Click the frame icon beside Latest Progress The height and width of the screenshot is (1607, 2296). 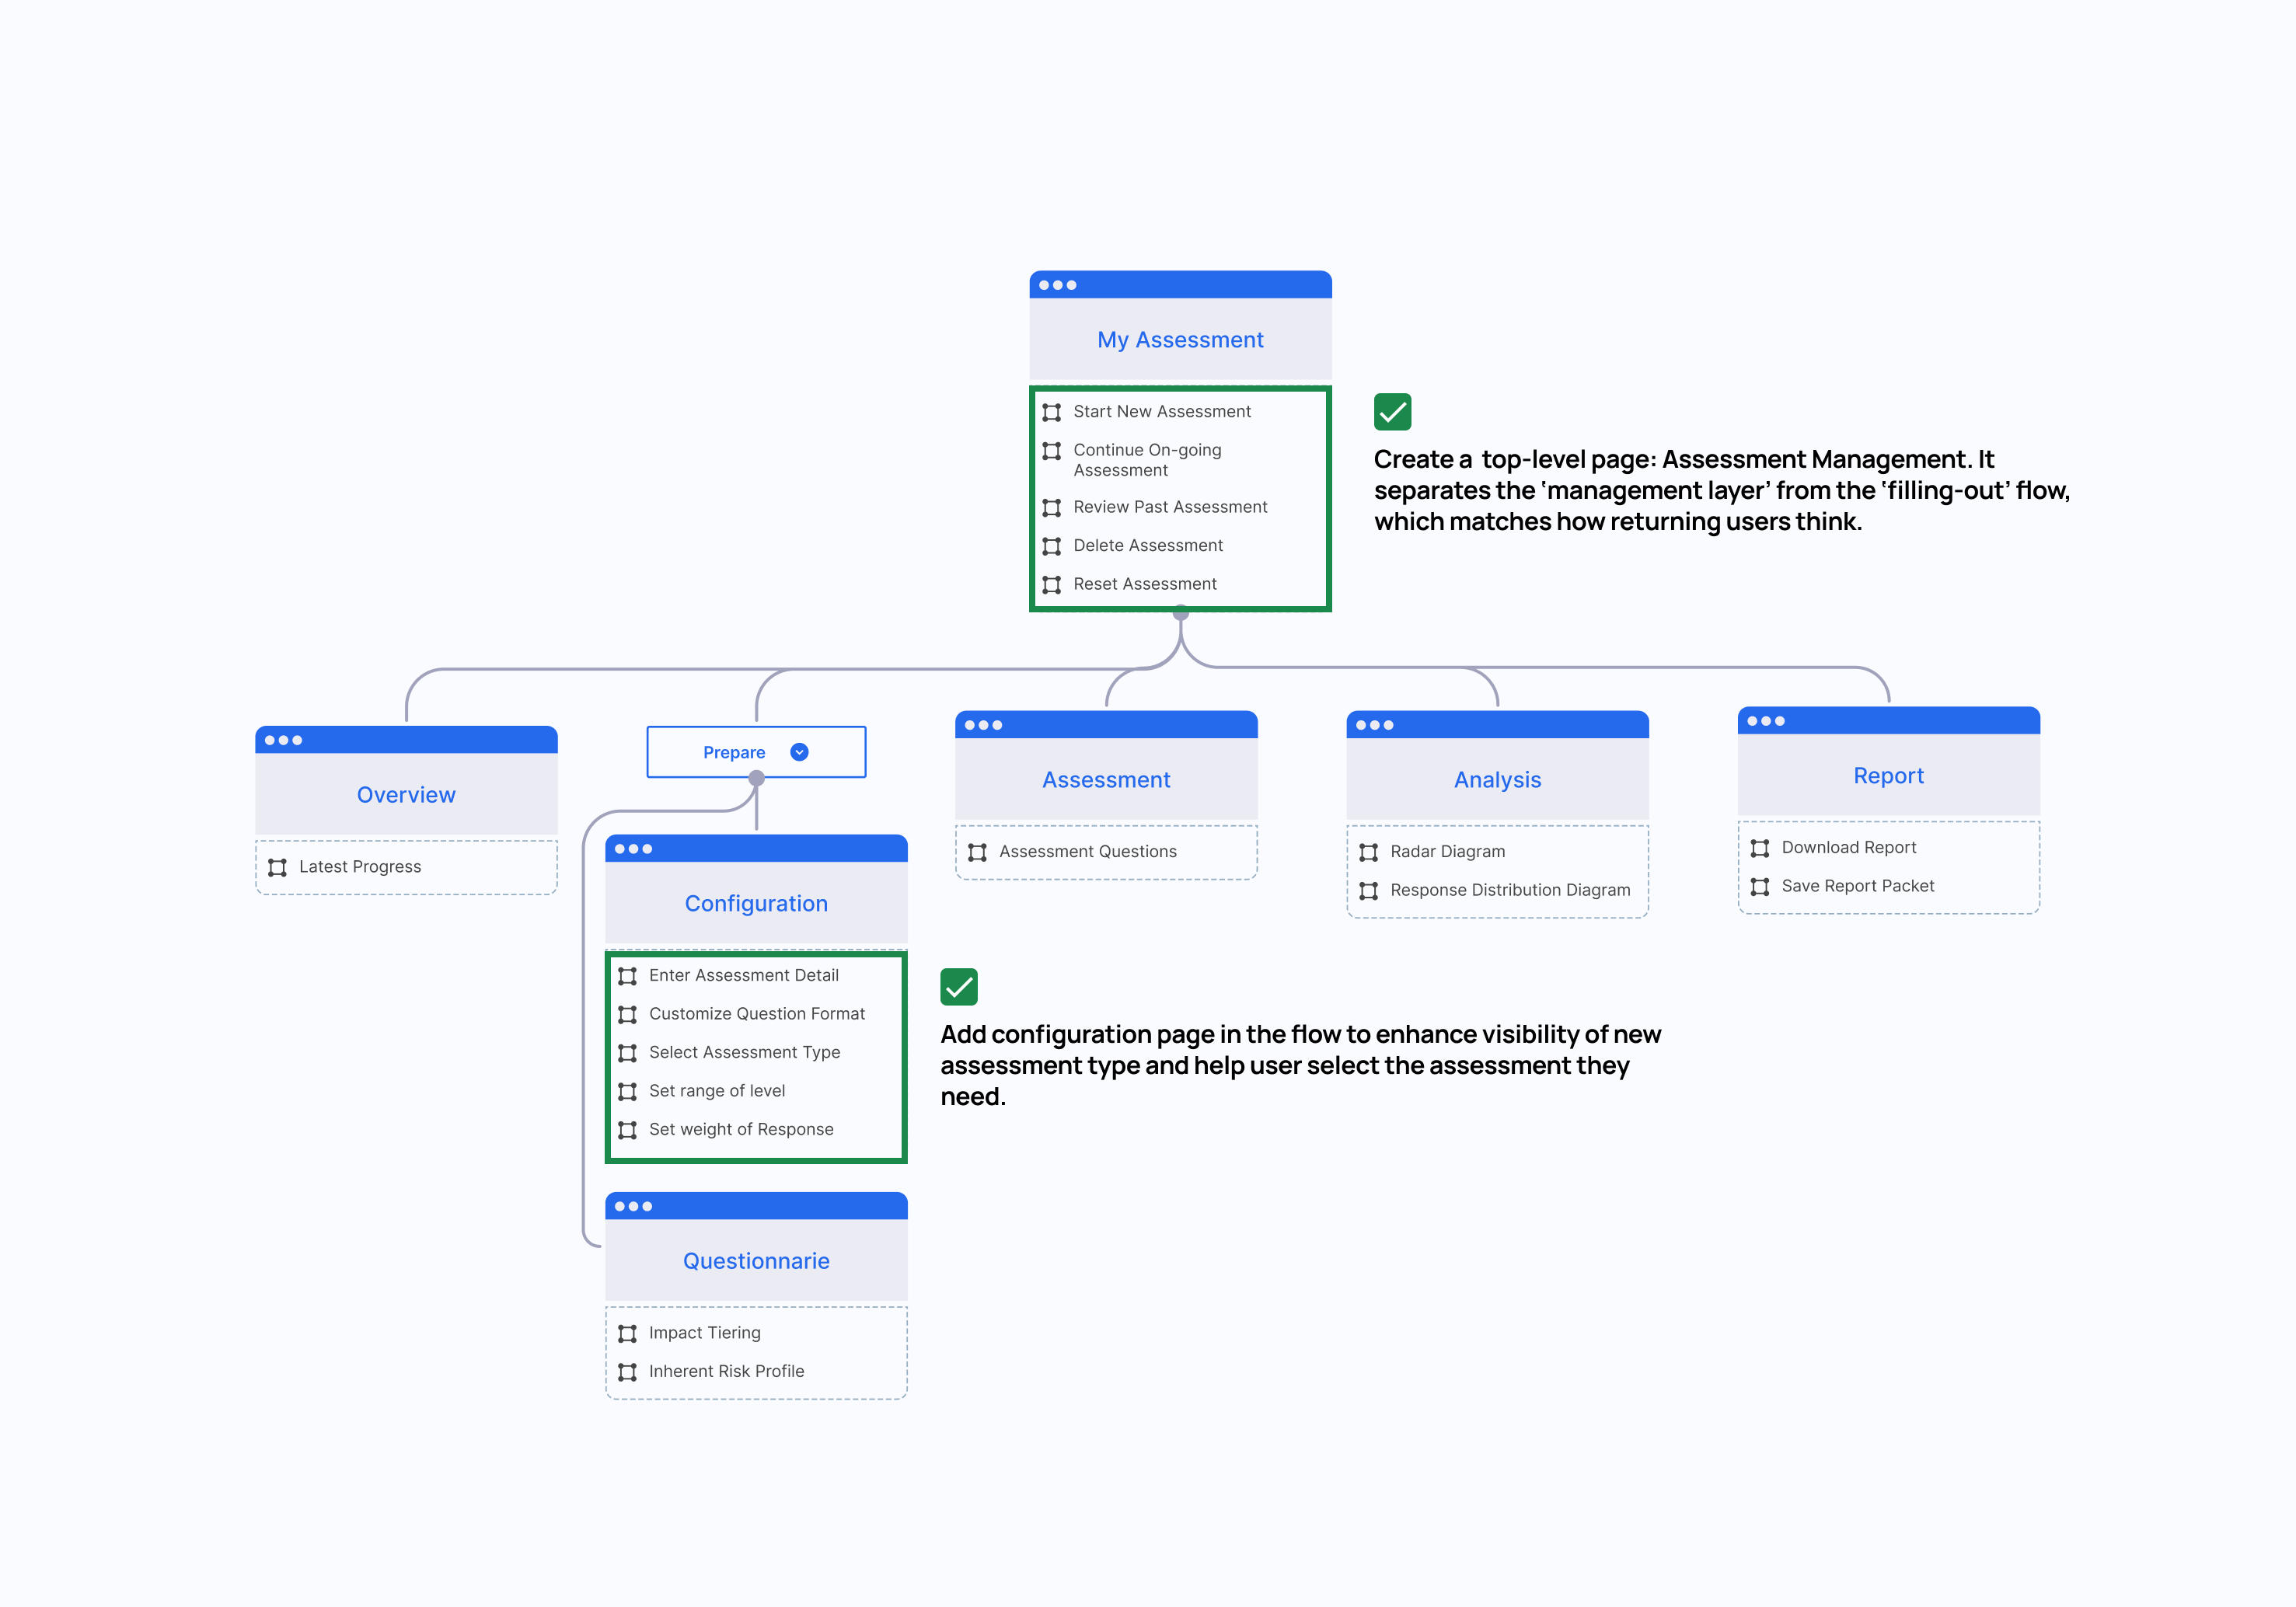point(277,867)
